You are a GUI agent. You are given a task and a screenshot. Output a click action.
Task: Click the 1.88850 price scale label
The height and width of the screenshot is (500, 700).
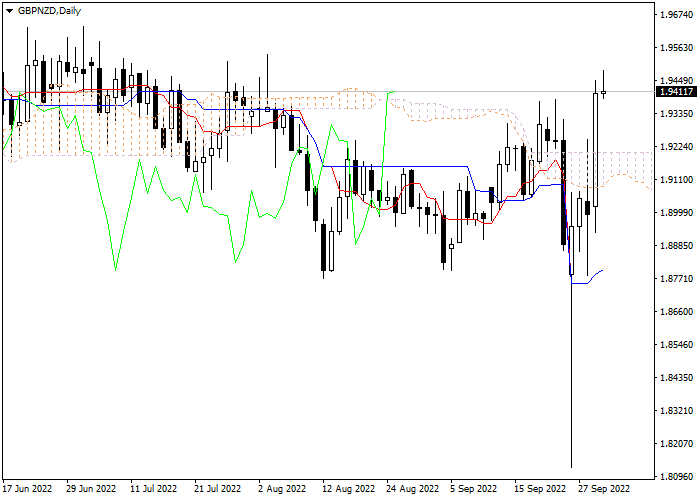676,246
